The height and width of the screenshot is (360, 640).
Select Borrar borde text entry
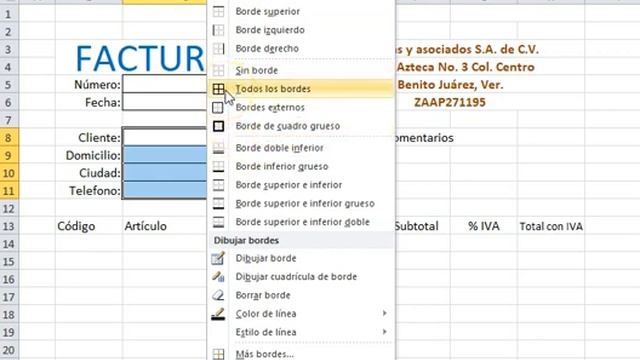coord(263,295)
